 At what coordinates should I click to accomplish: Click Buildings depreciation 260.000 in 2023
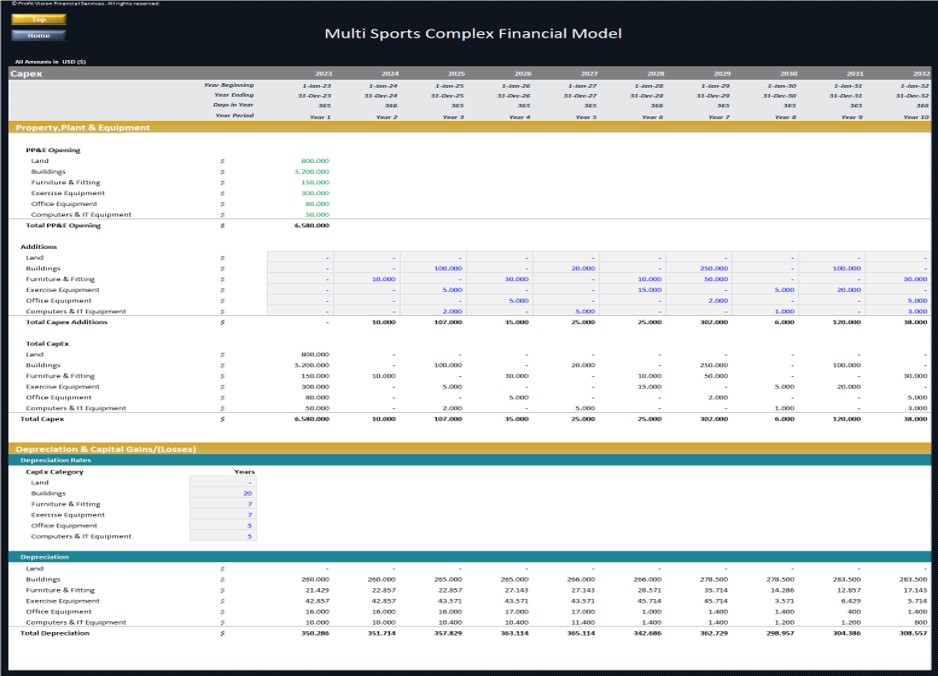point(315,580)
